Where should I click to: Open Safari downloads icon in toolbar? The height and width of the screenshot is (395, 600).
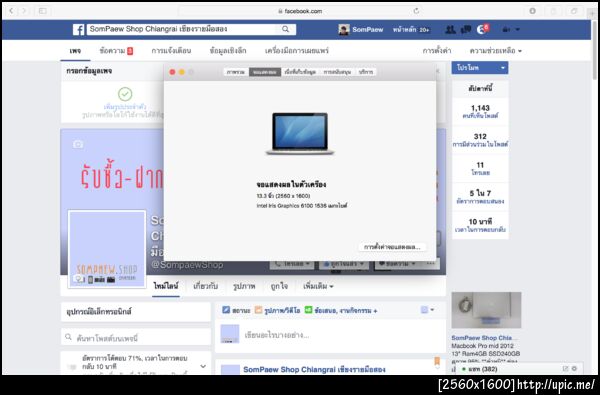click(532, 11)
